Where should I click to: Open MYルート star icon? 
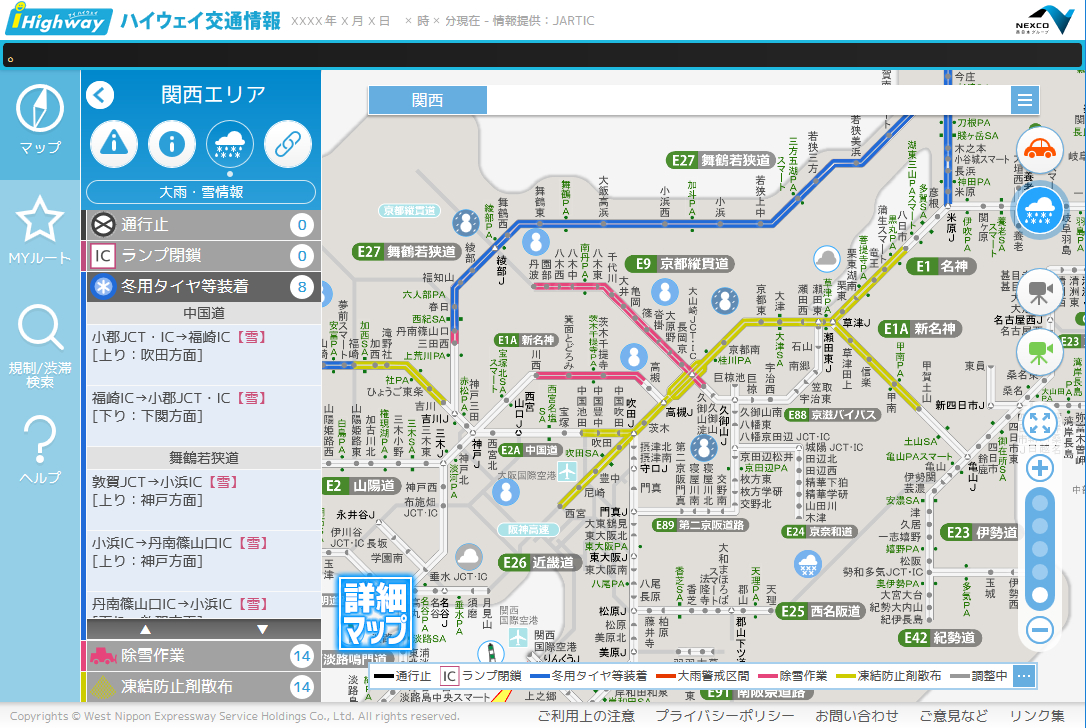pyautogui.click(x=39, y=220)
